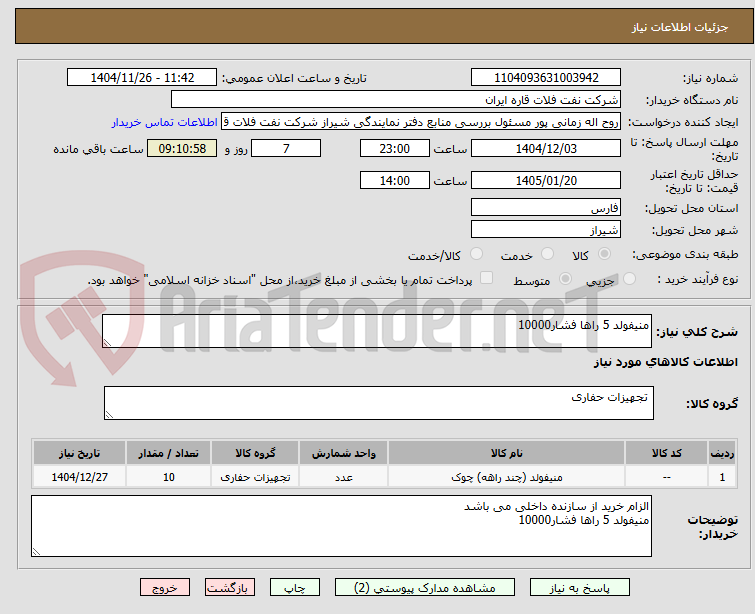Select the کالا/خدمت radio button
This screenshot has height=614, width=755.
476,253
